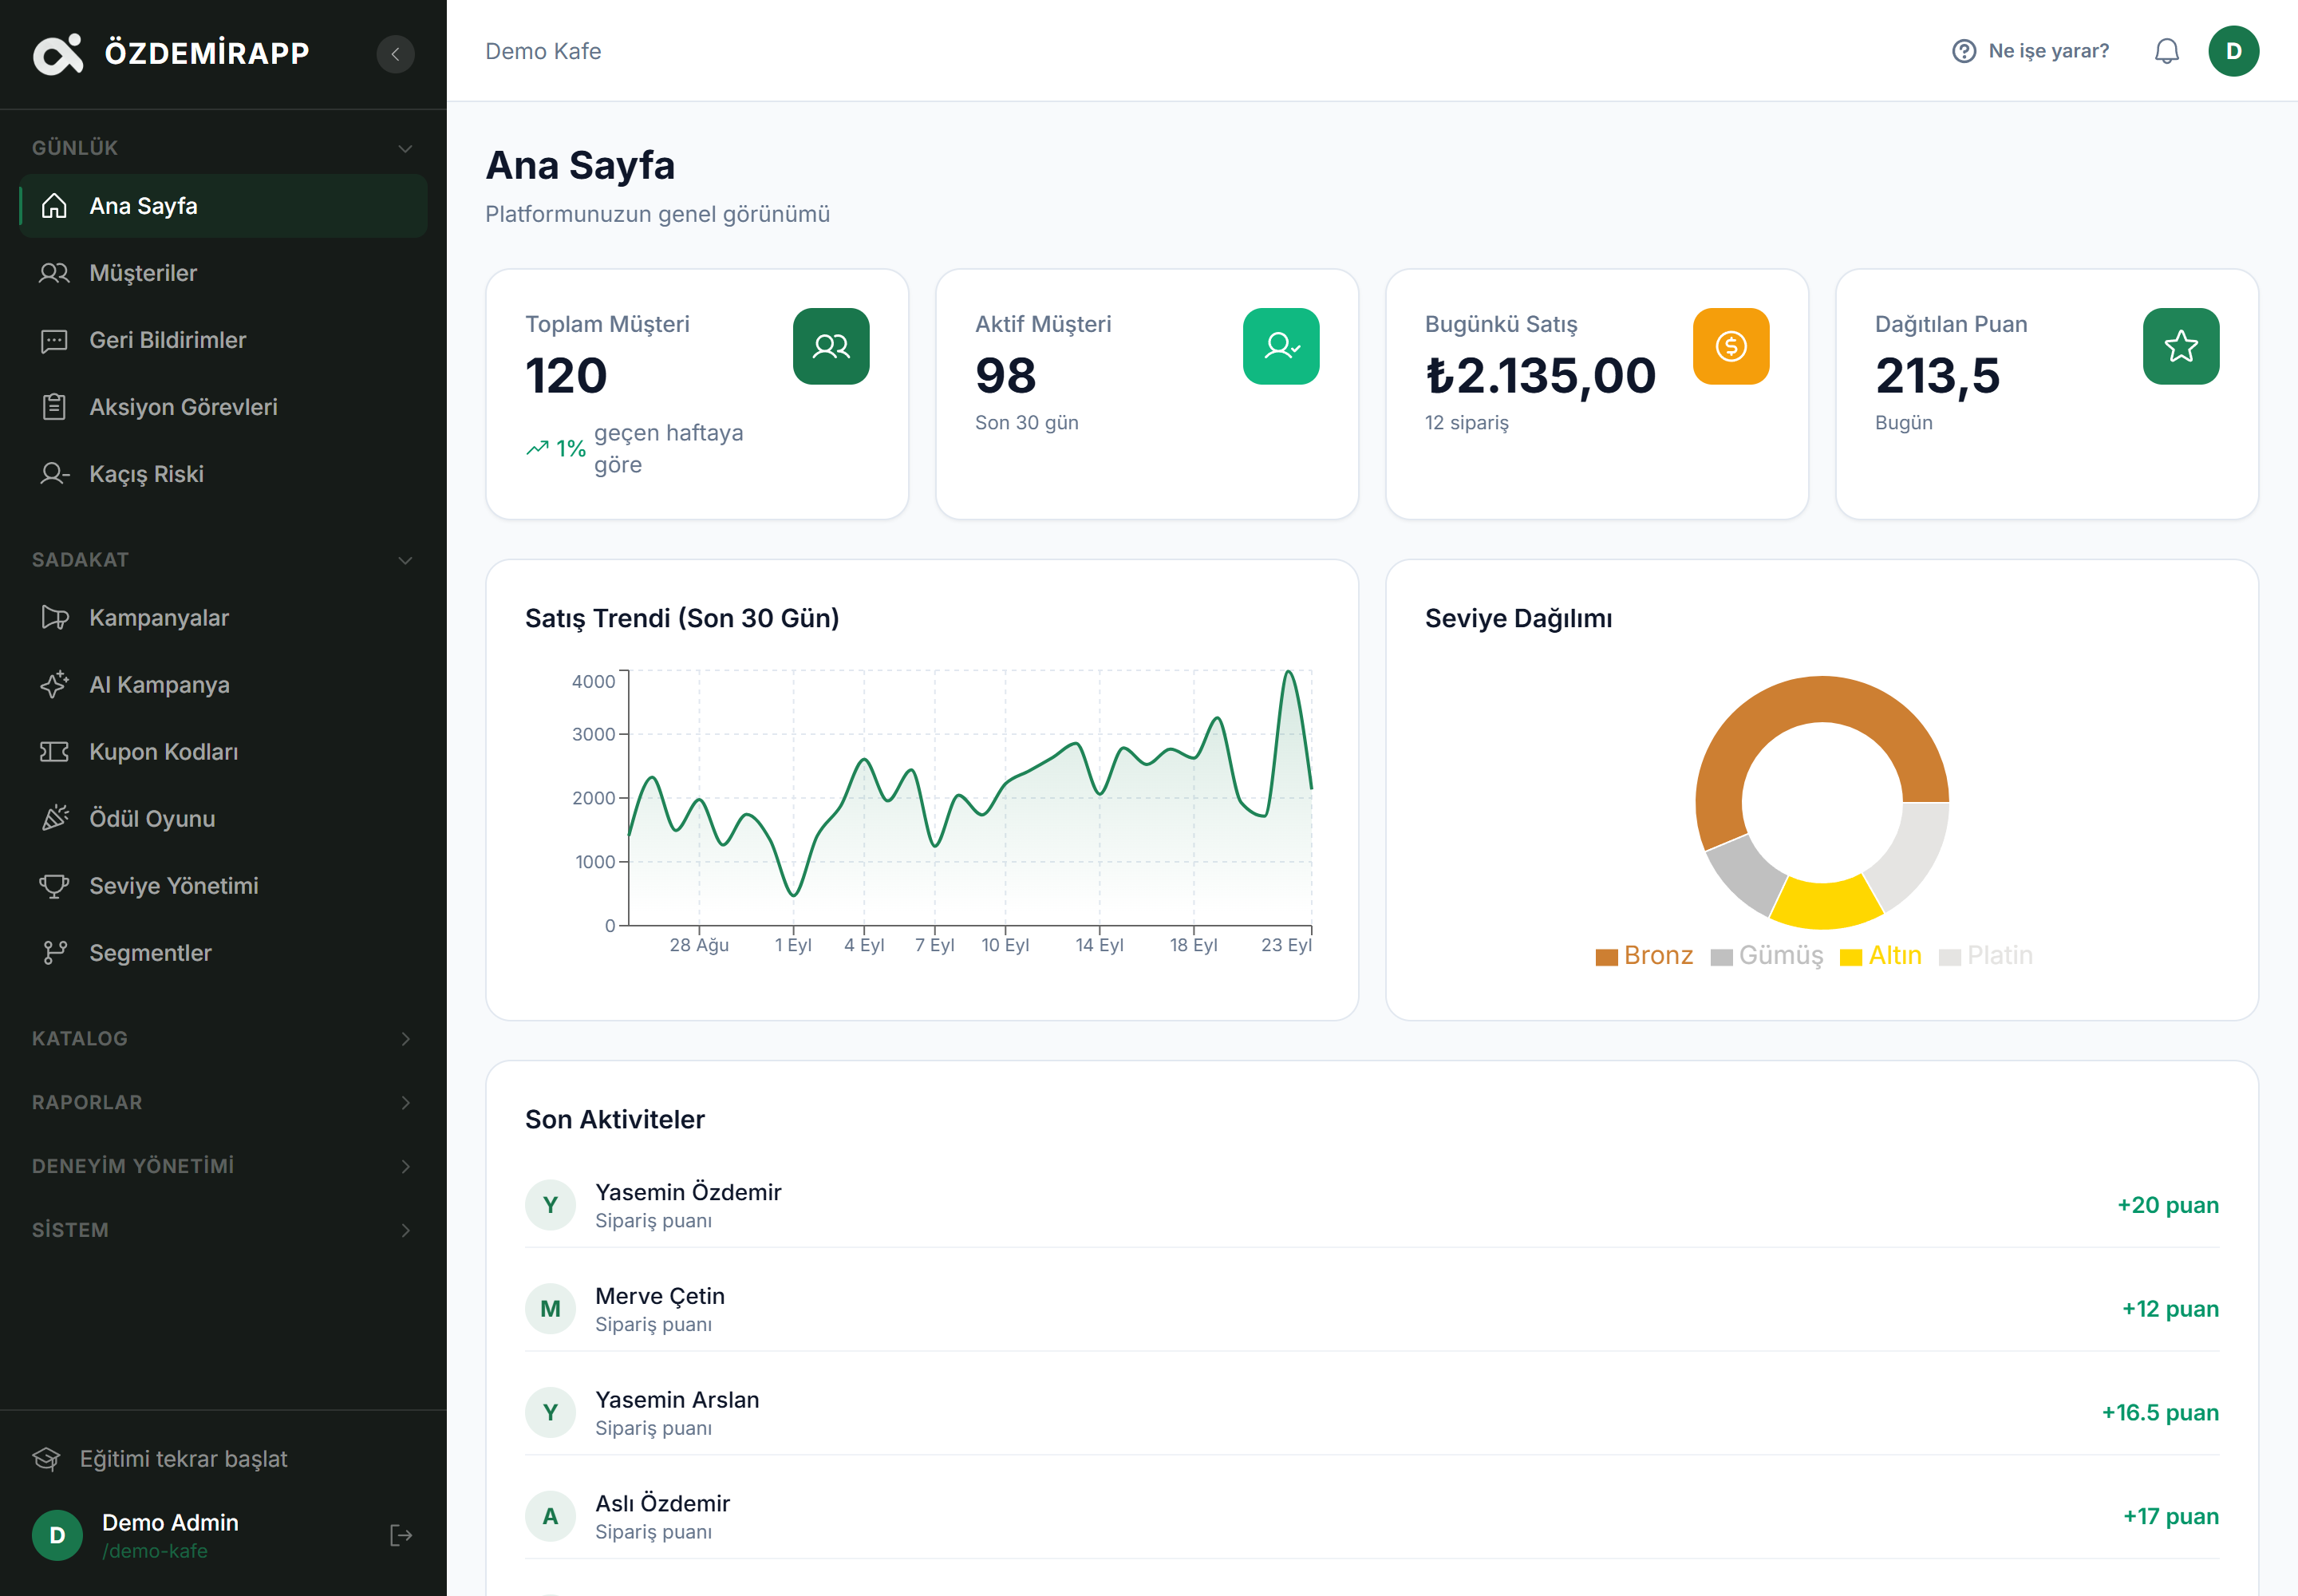The image size is (2298, 1596).
Task: Expand the DENEYİM YÖNETİMİ section
Action: click(223, 1166)
